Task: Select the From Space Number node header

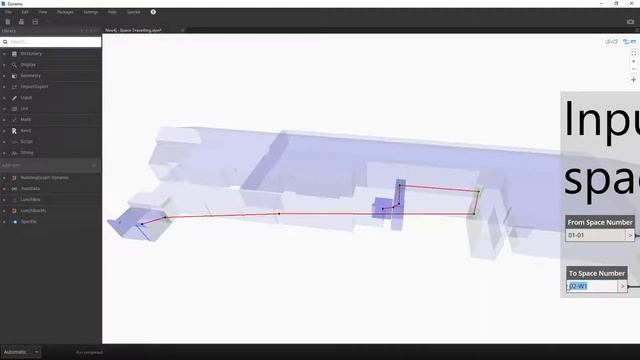Action: click(600, 222)
